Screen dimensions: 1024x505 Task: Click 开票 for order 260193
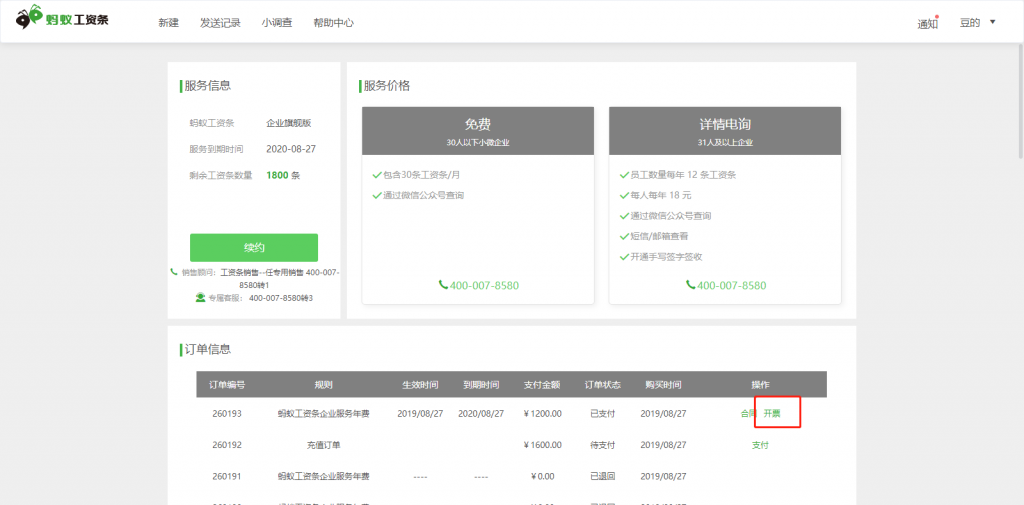772,414
